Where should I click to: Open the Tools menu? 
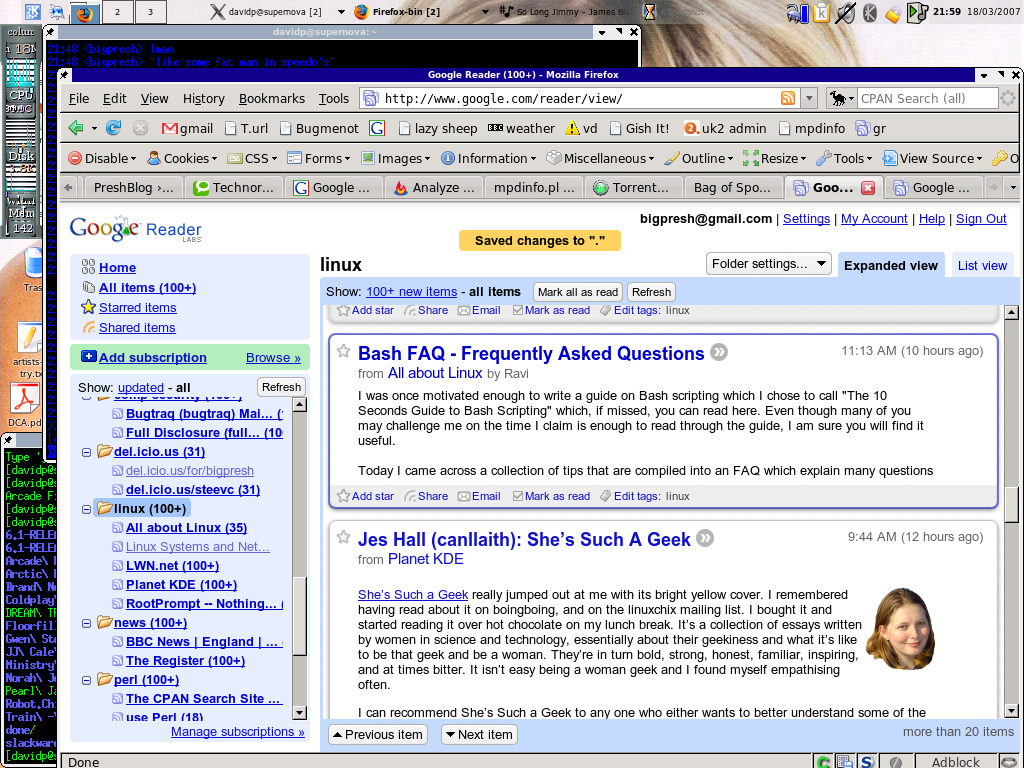tap(334, 99)
